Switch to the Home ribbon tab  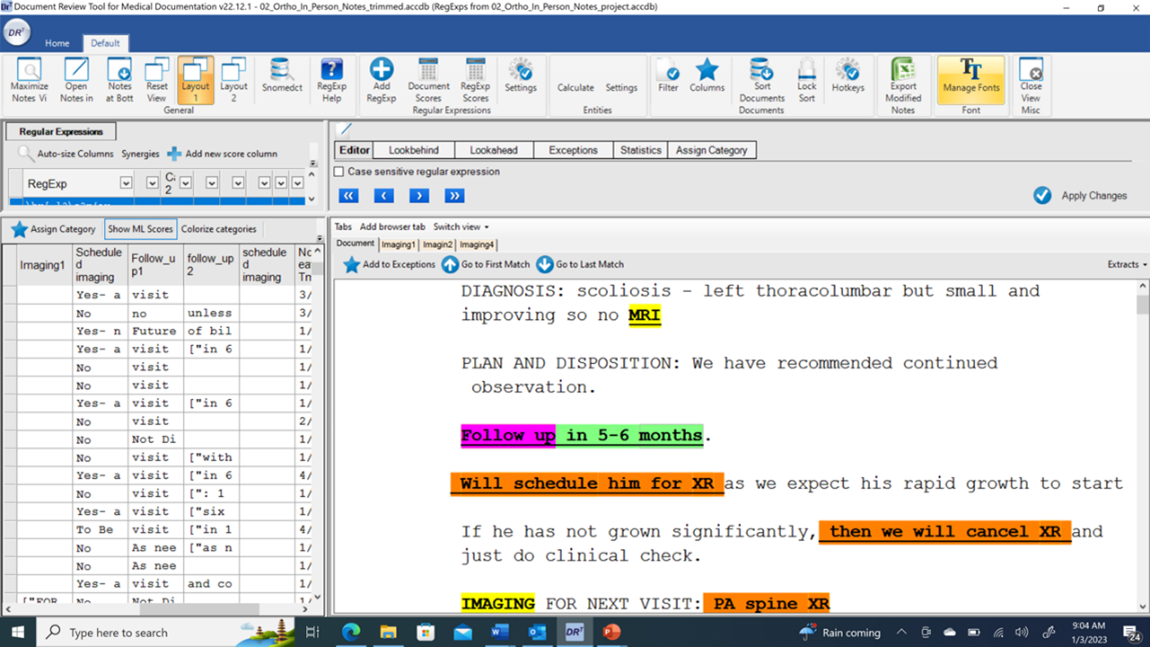tap(57, 43)
